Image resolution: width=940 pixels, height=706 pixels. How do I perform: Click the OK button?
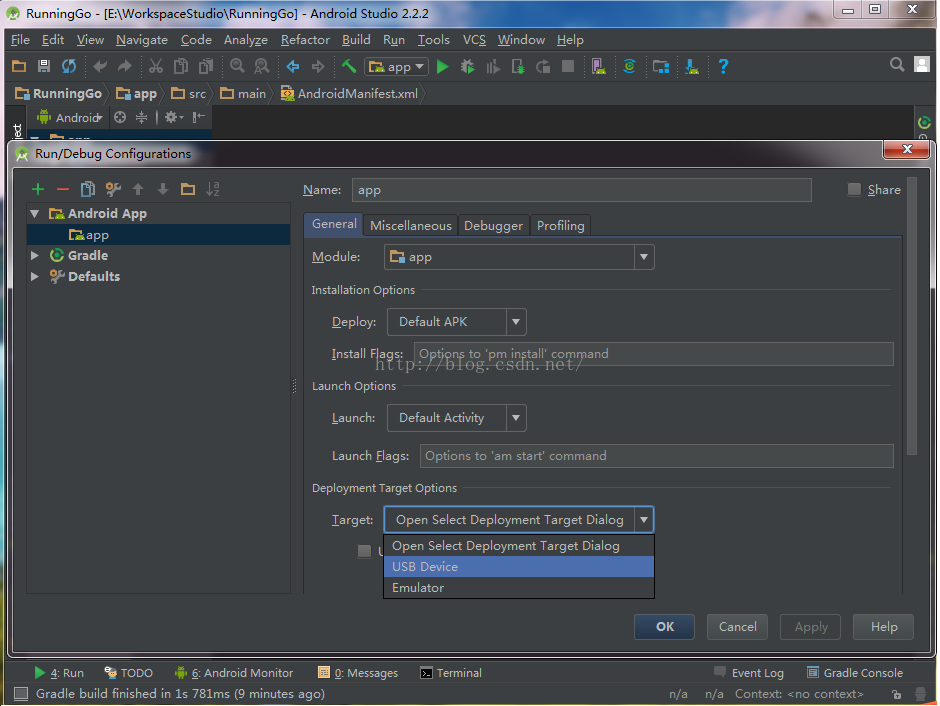[x=664, y=627]
